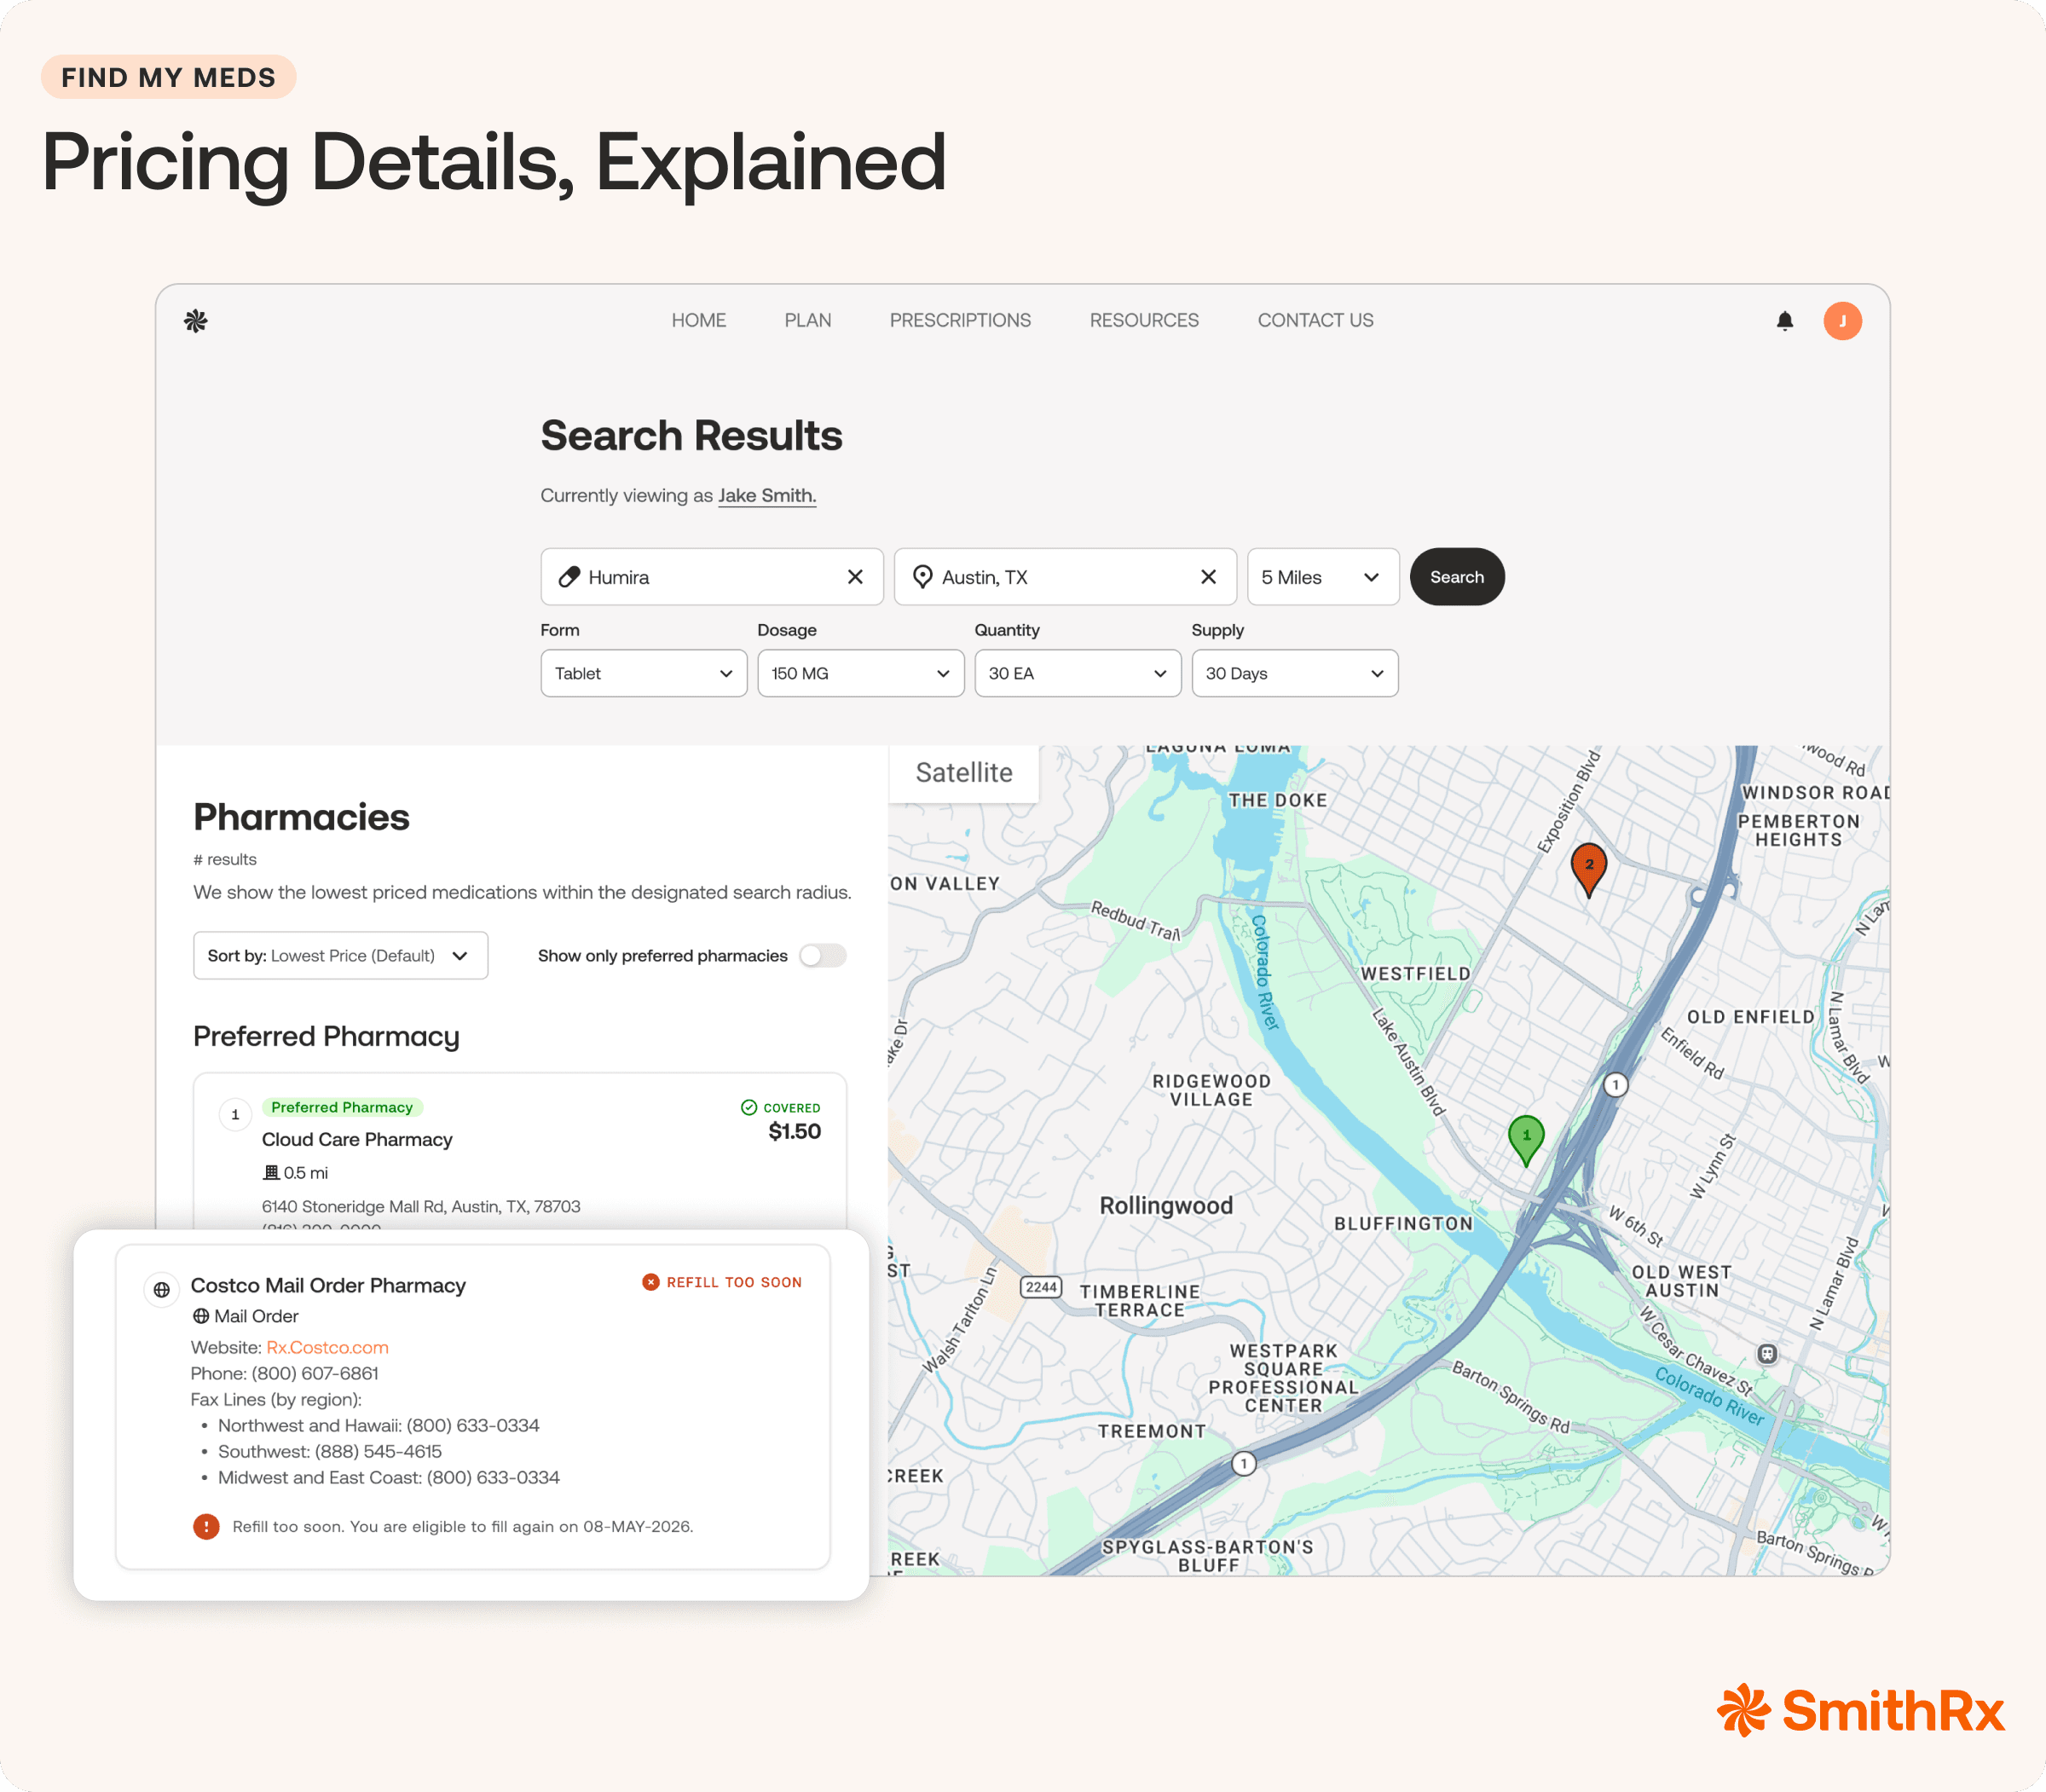This screenshot has height=1792, width=2046.
Task: Open the CONTACT US menu item
Action: [1315, 321]
